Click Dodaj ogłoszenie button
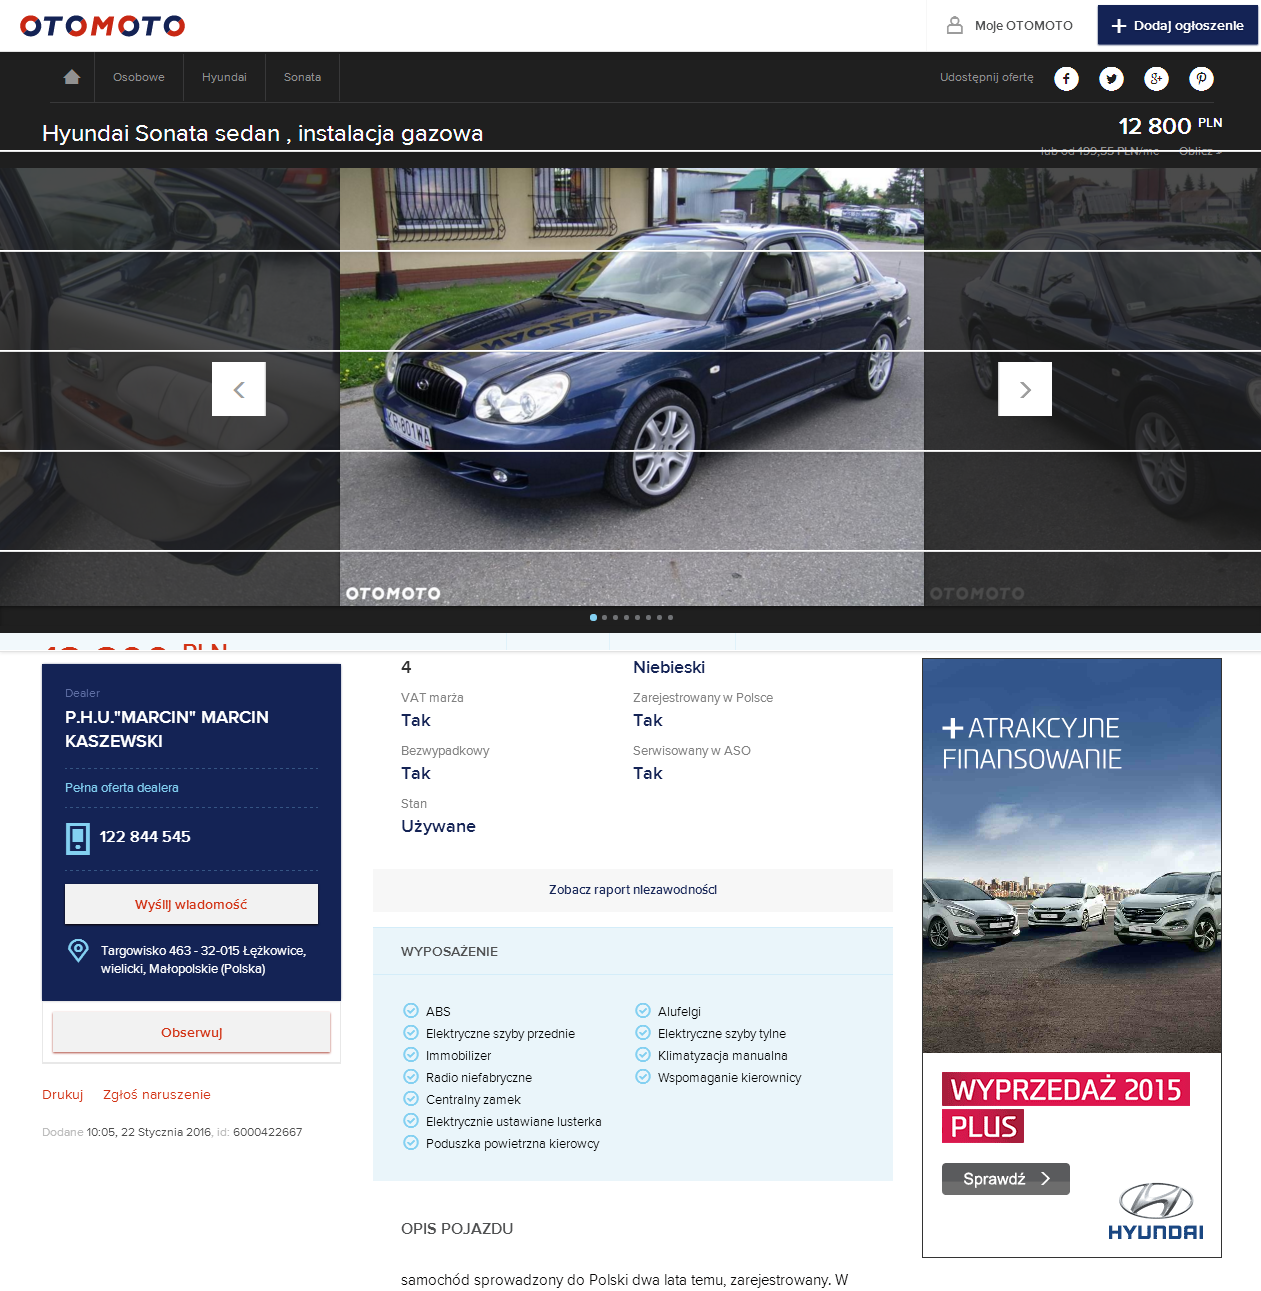Screen dimensions: 1261x1291 coord(1178,25)
